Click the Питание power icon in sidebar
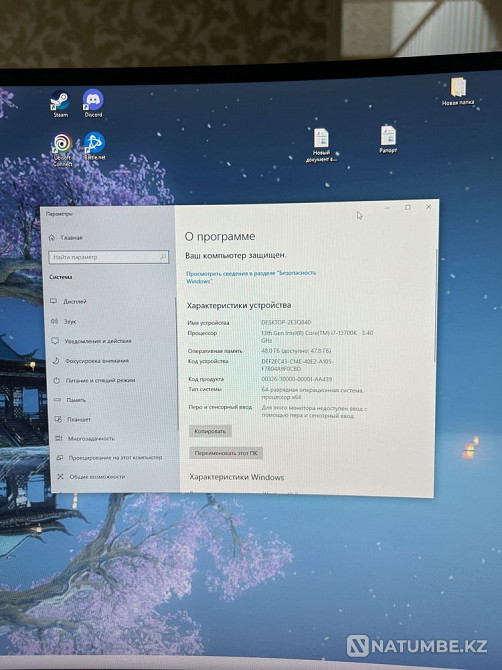Viewport: 502px width, 670px height. tap(57, 380)
